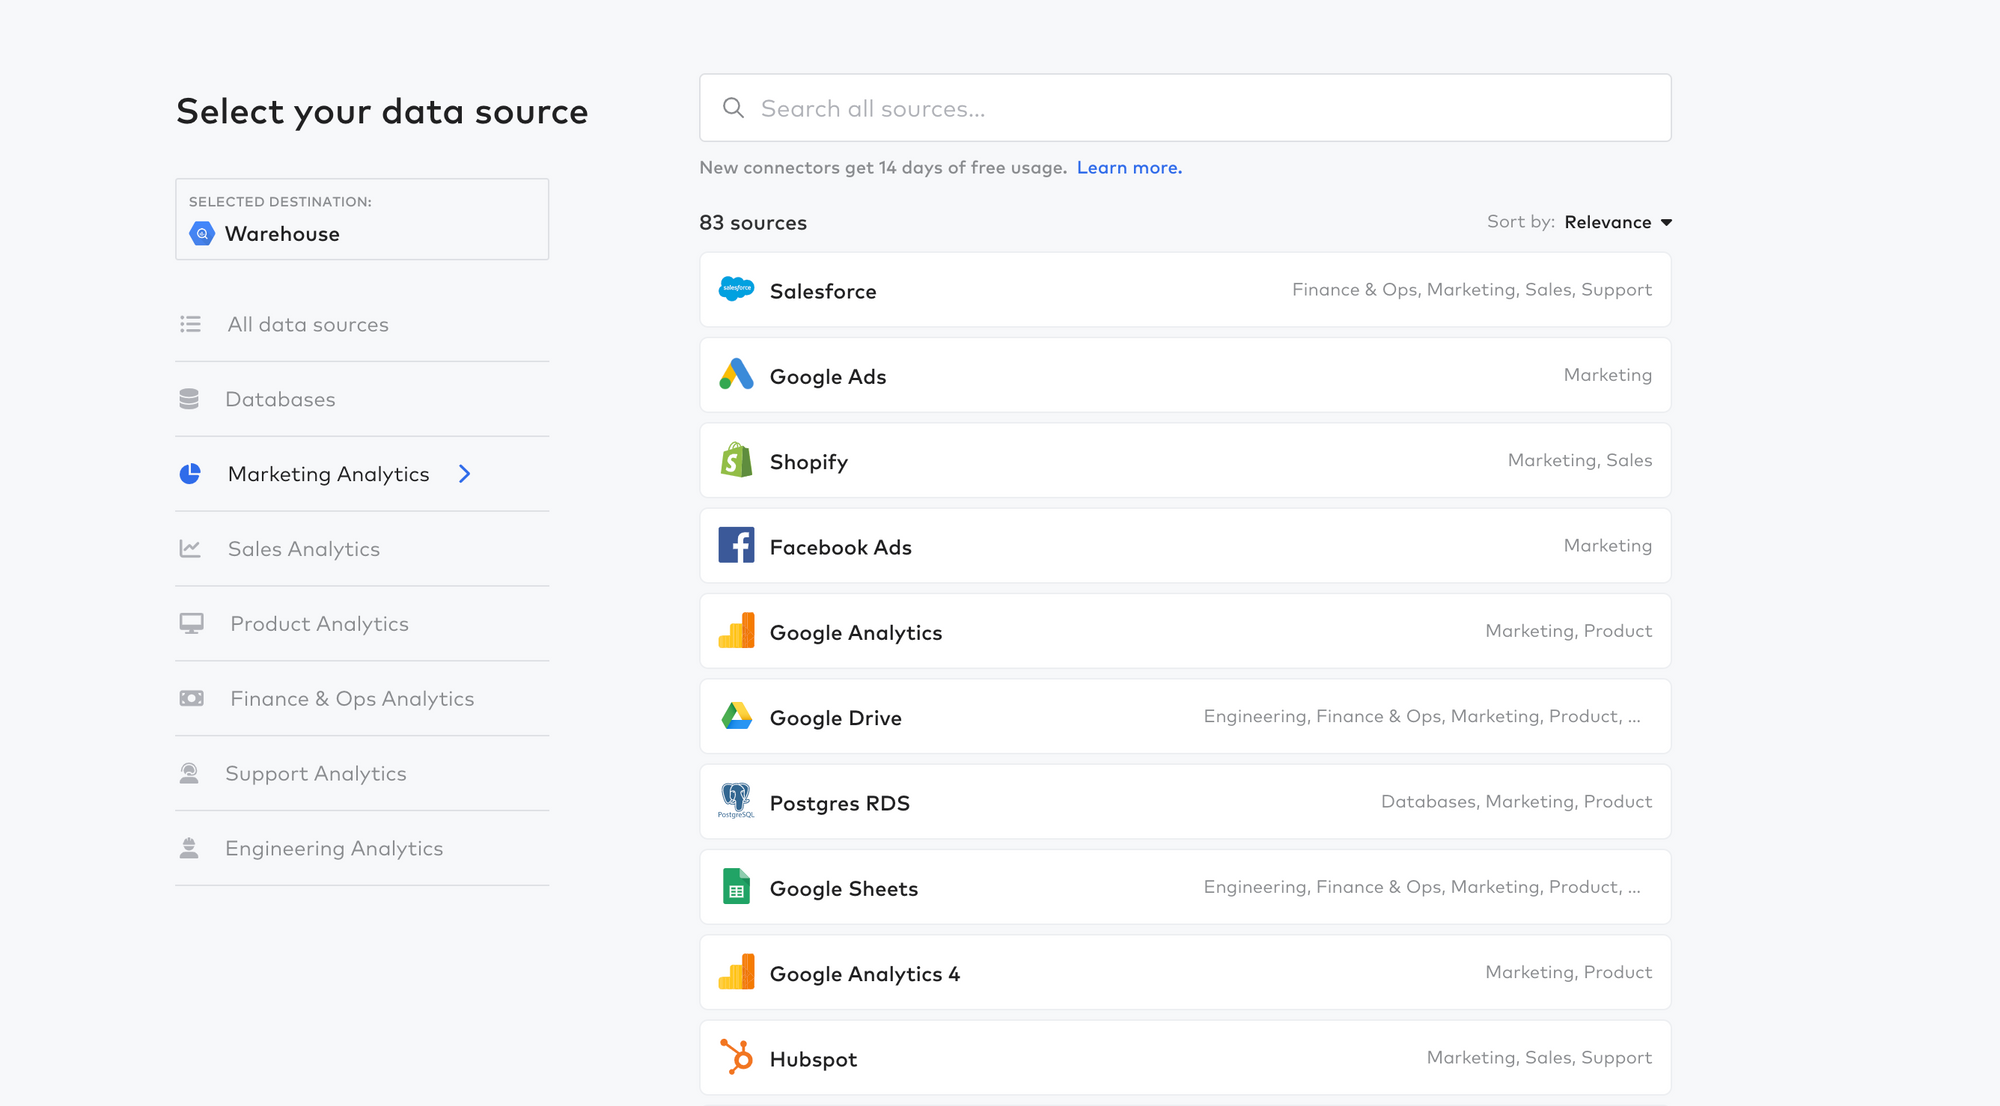Open the Selected Destination Warehouse box
Image resolution: width=2000 pixels, height=1106 pixels.
coord(362,219)
